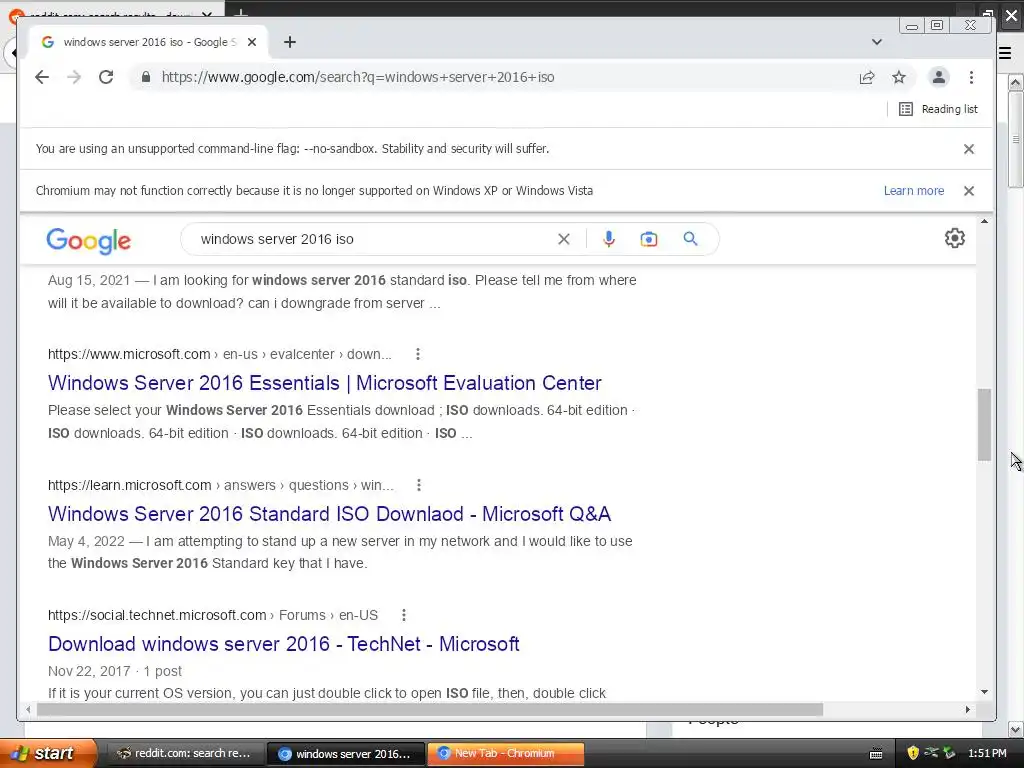Go back using the browser back arrow
The width and height of the screenshot is (1024, 768).
tap(42, 77)
